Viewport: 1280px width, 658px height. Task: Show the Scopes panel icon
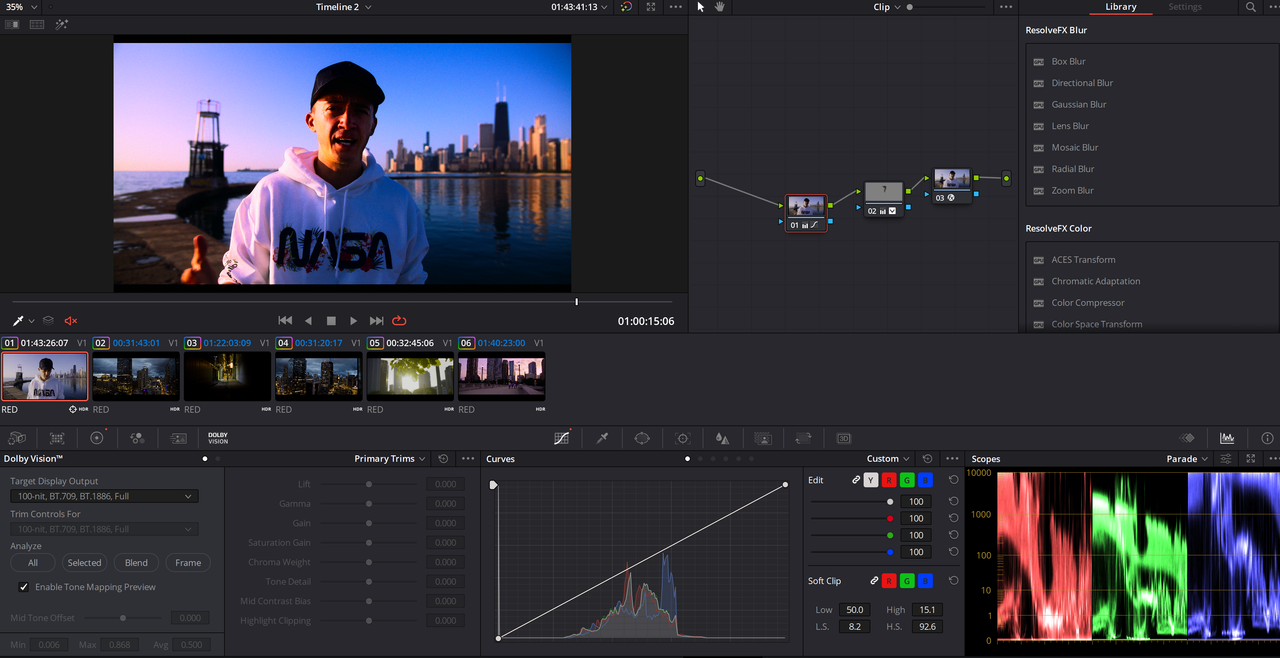[x=1227, y=438]
